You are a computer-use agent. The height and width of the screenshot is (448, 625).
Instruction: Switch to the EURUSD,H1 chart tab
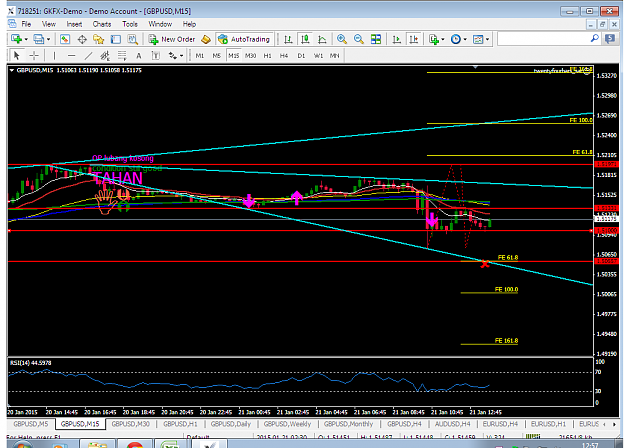pos(548,424)
